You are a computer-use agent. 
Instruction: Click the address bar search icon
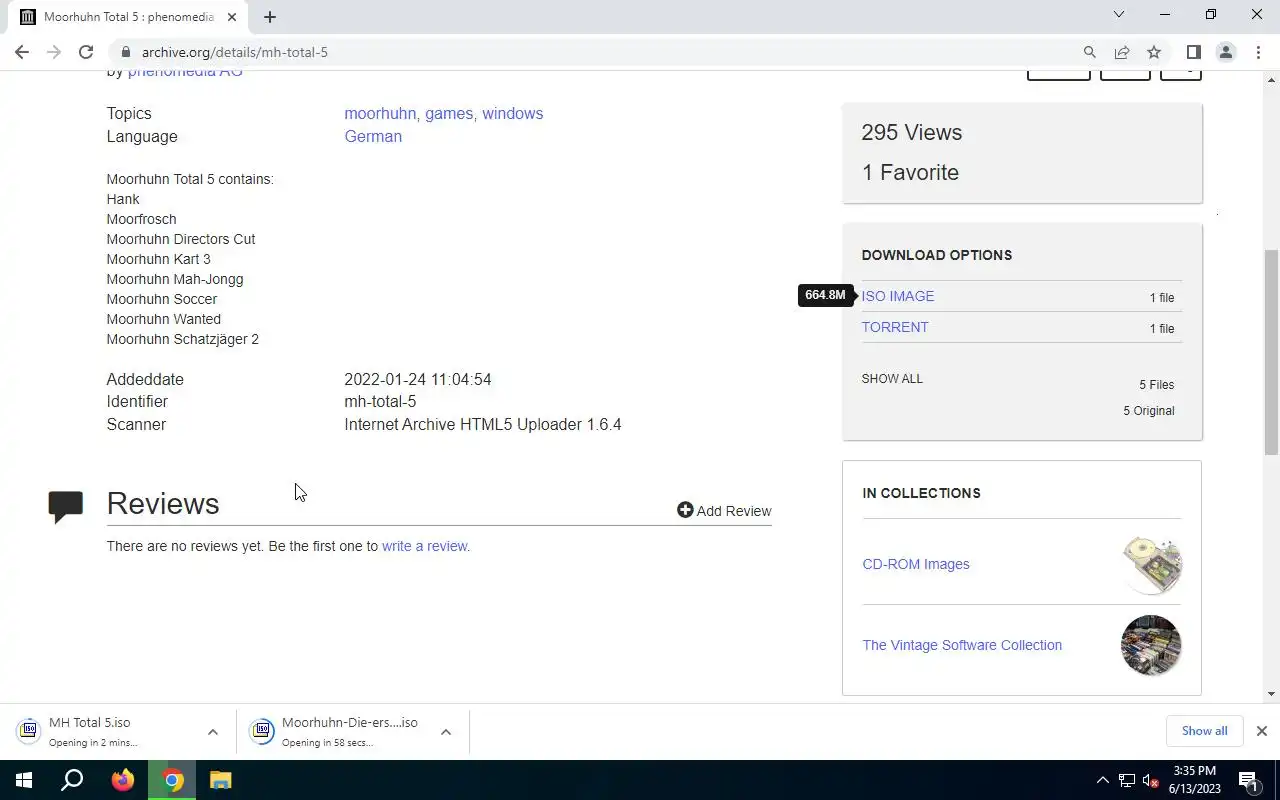tap(1090, 52)
